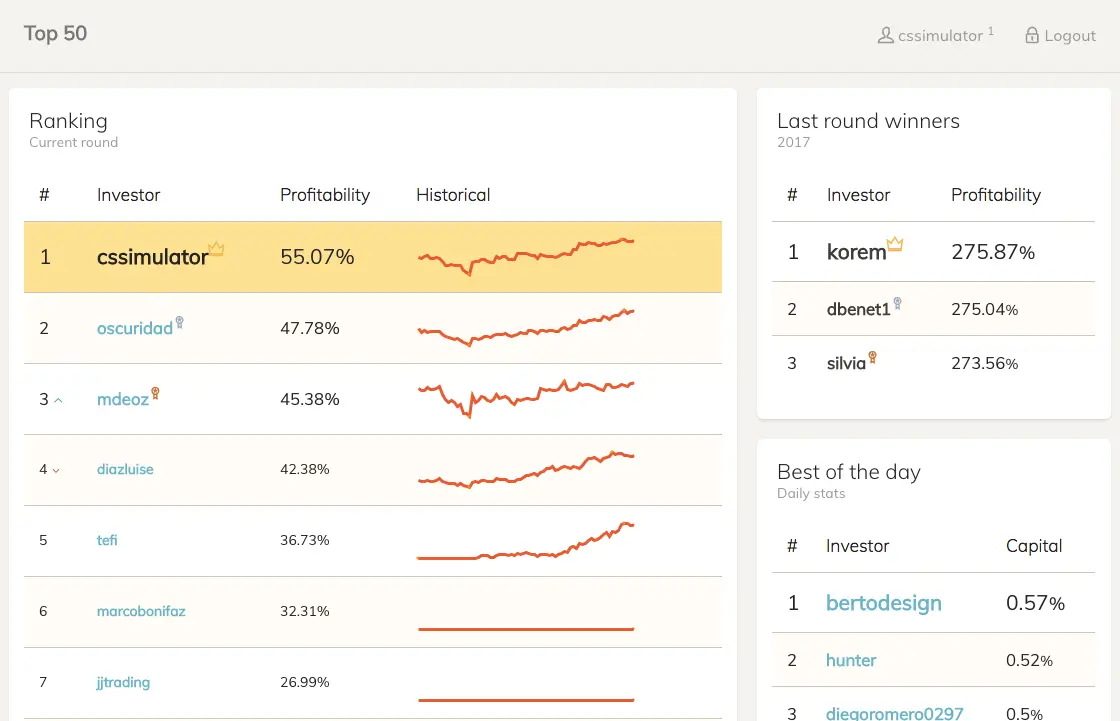Click the mdeoz historical sparkline chart
The width and height of the screenshot is (1120, 721).
(526, 399)
